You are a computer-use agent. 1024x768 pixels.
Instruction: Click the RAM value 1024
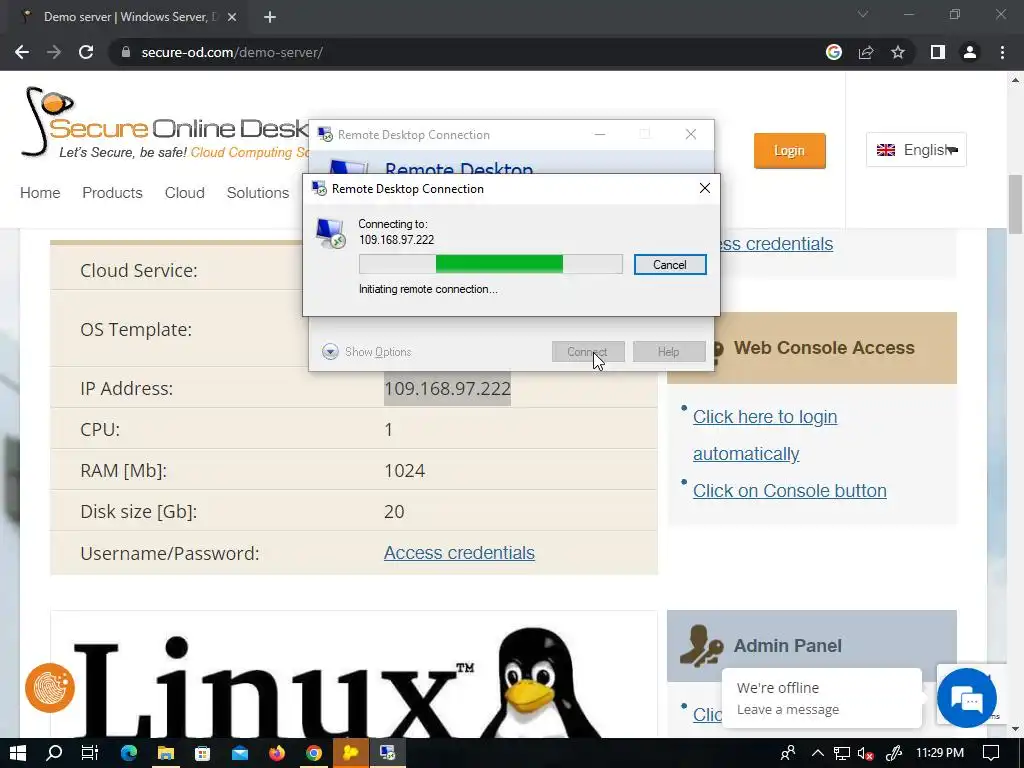(404, 470)
